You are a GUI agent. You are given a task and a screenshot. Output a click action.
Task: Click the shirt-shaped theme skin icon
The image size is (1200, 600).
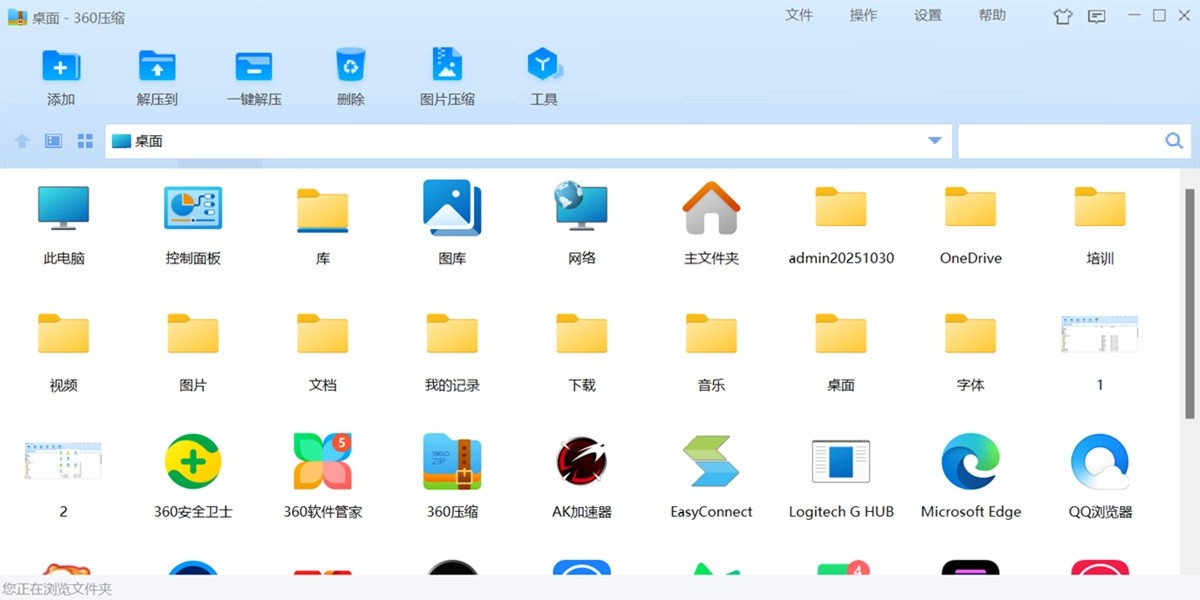pos(1062,16)
